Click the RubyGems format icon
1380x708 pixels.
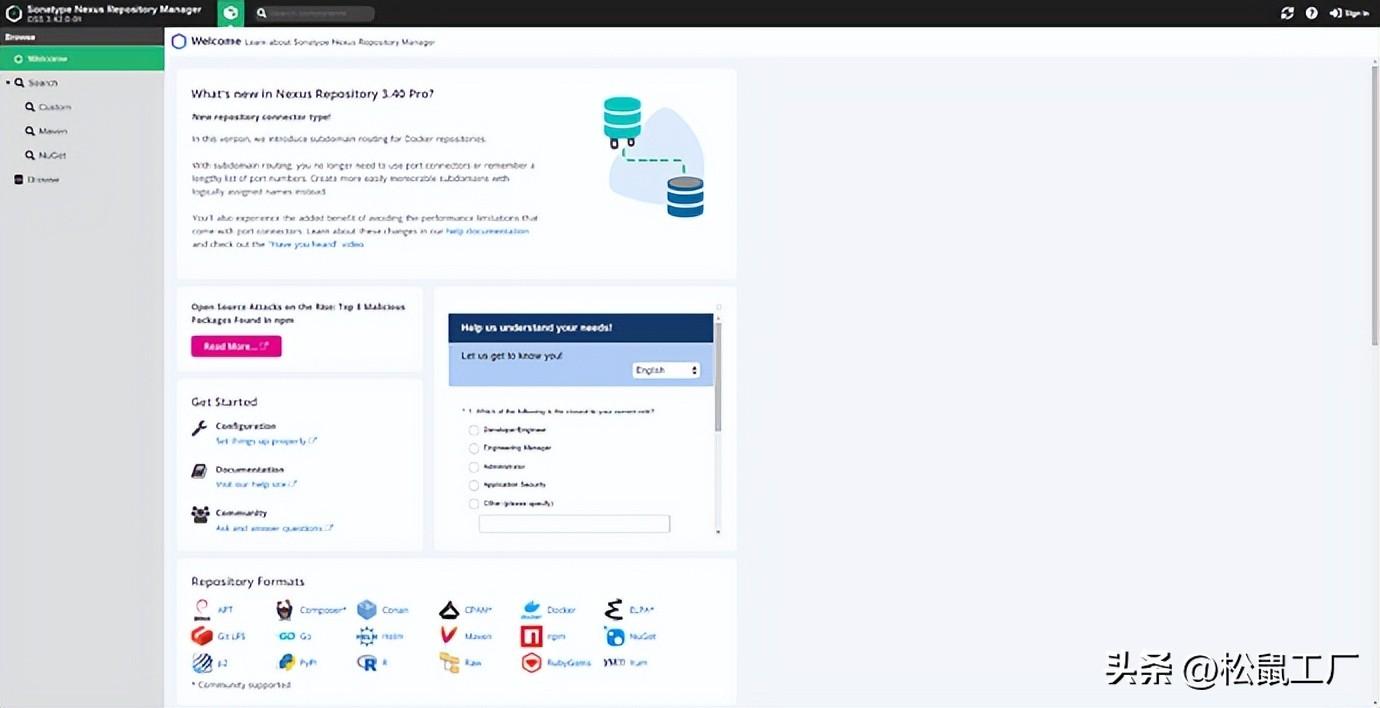pos(530,662)
